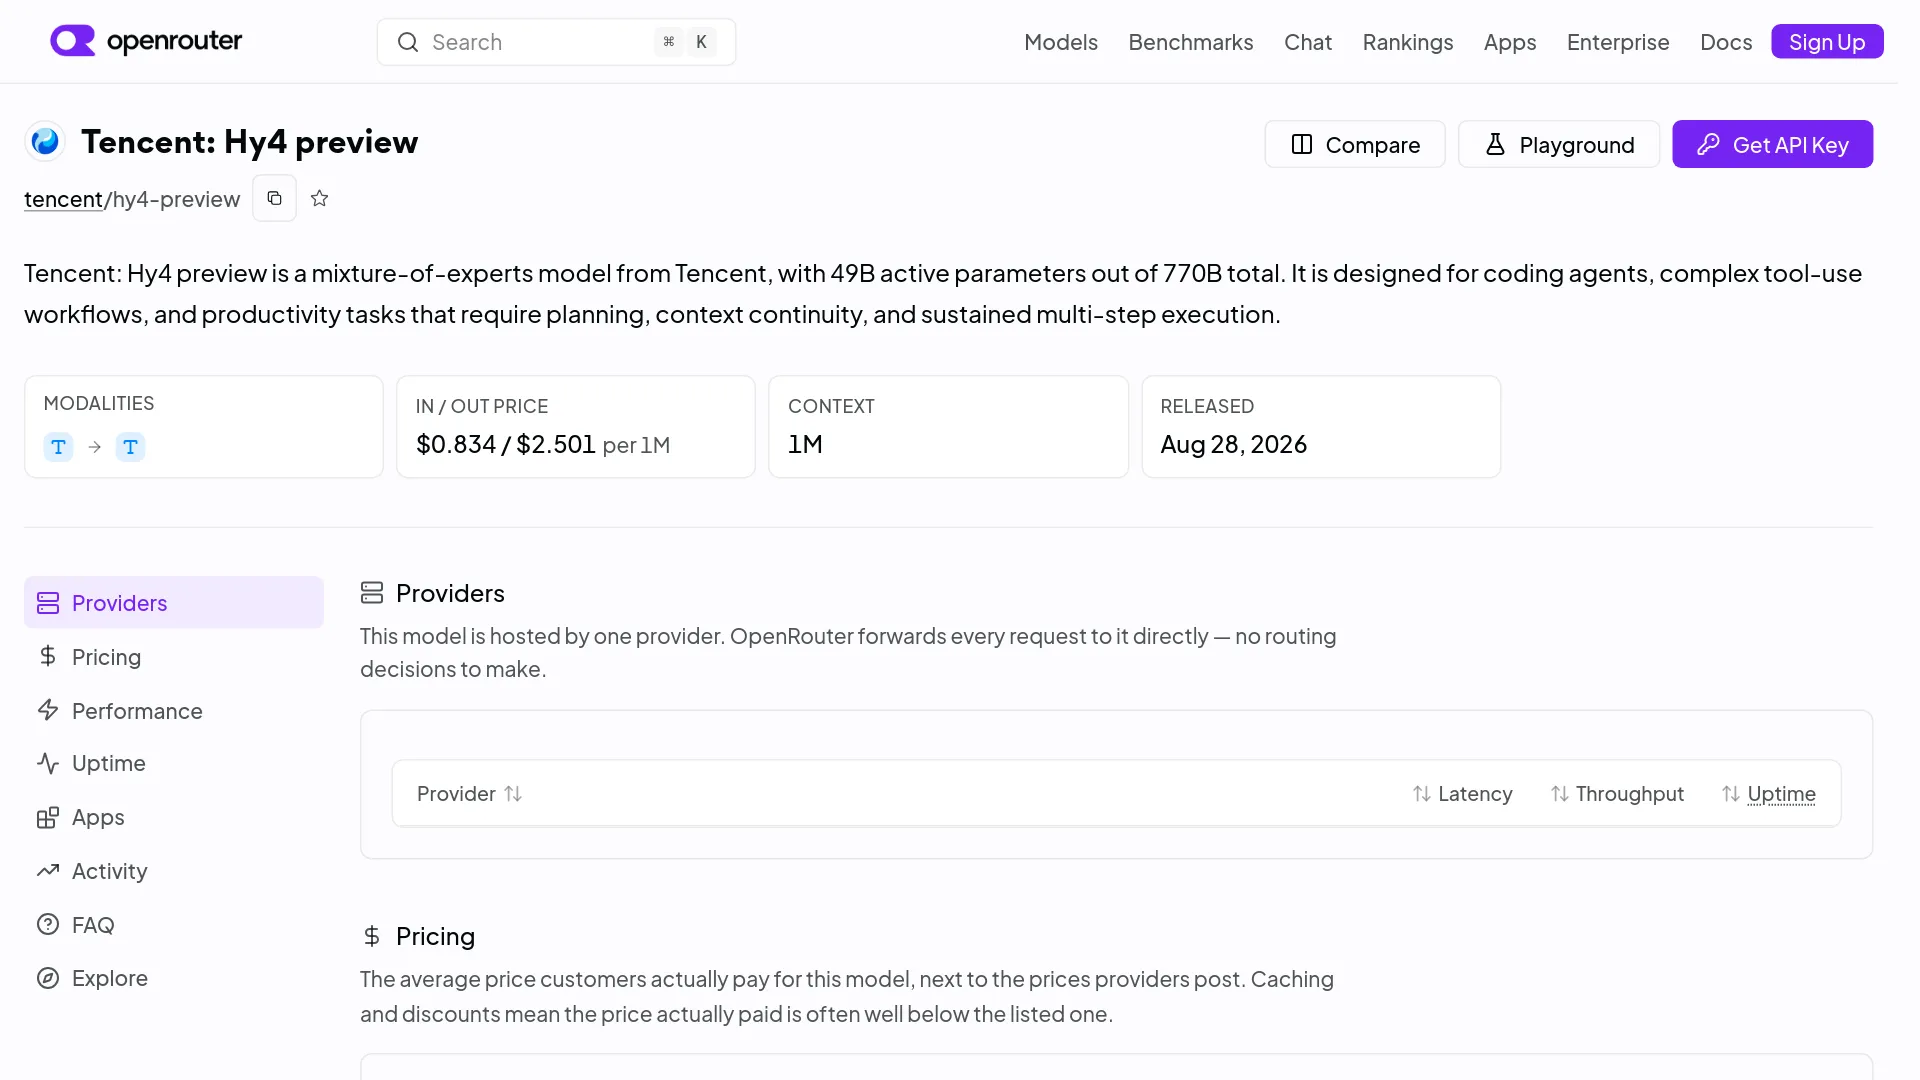Select Uptime in the sidebar

174,763
